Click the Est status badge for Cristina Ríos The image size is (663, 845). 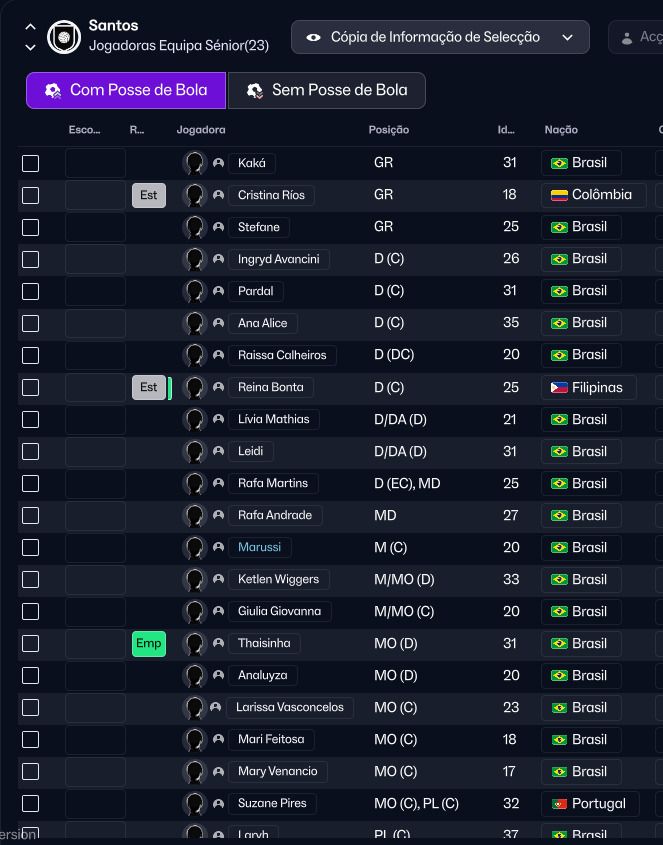[148, 195]
